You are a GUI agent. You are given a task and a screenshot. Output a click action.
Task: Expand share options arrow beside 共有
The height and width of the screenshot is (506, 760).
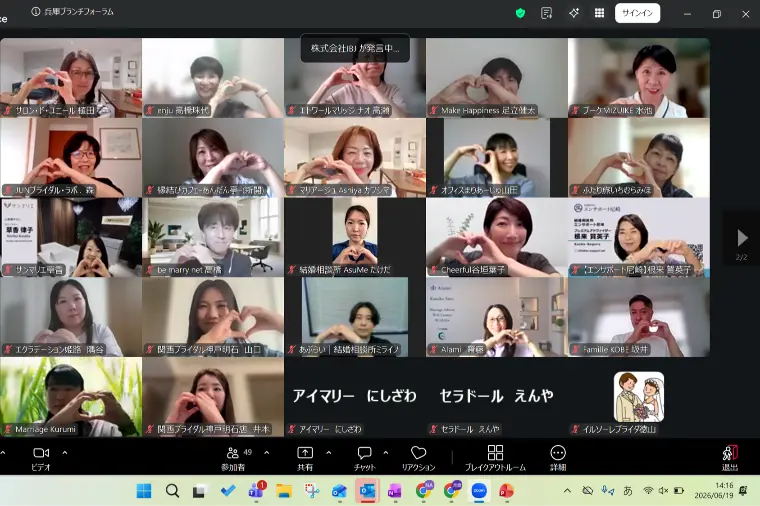329,453
